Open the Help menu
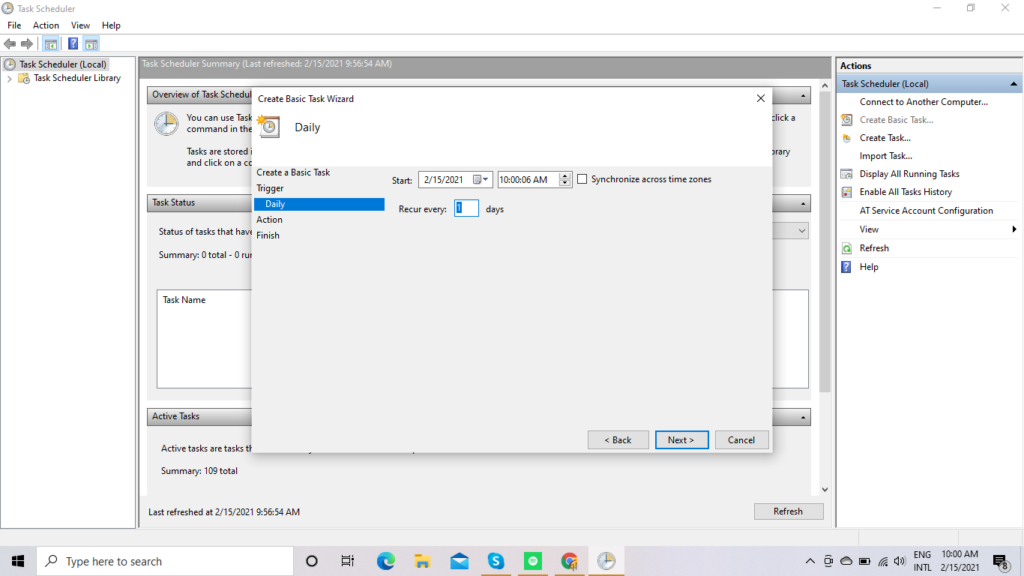 tap(111, 25)
